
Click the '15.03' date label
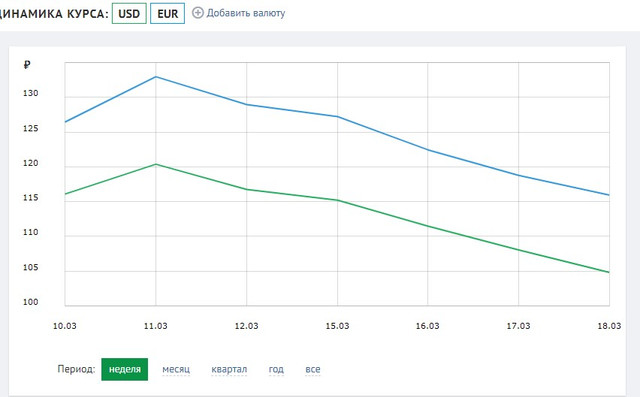(337, 326)
